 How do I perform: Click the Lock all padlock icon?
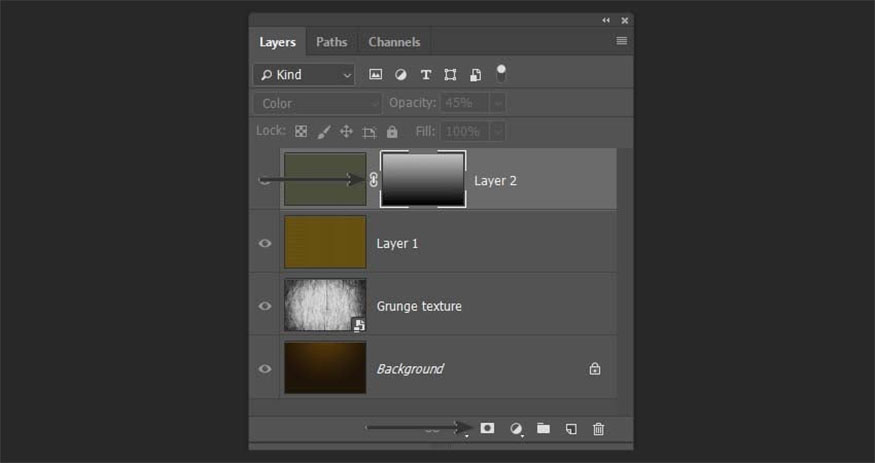point(392,132)
